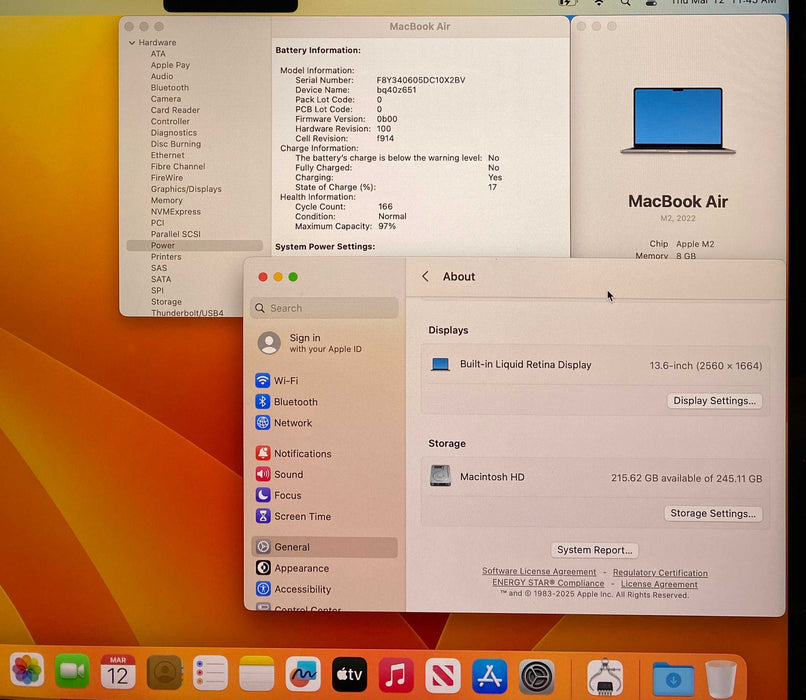Click the settings Search field
Image resolution: width=806 pixels, height=700 pixels.
(x=324, y=308)
